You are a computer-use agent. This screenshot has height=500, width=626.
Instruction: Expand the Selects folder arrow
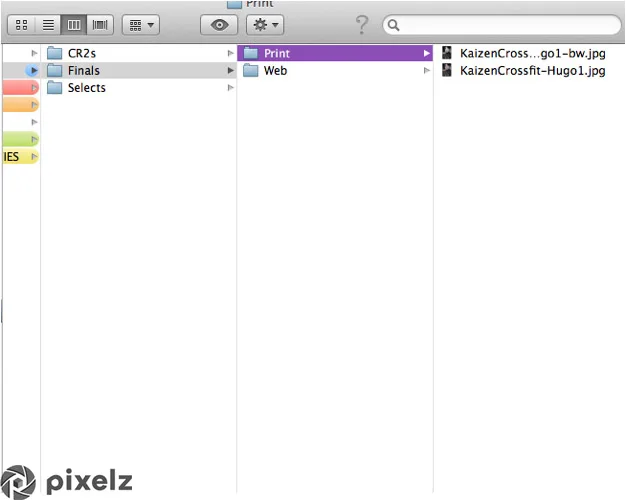pyautogui.click(x=230, y=87)
